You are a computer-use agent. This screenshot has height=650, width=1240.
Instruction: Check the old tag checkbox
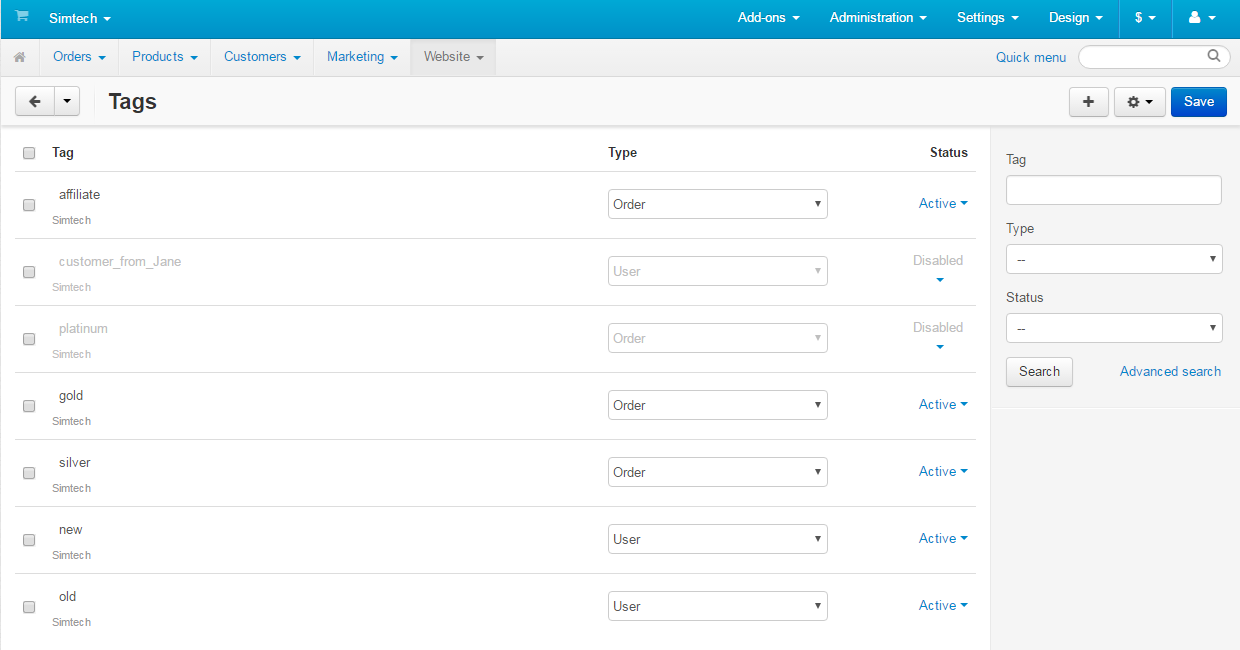coord(29,607)
